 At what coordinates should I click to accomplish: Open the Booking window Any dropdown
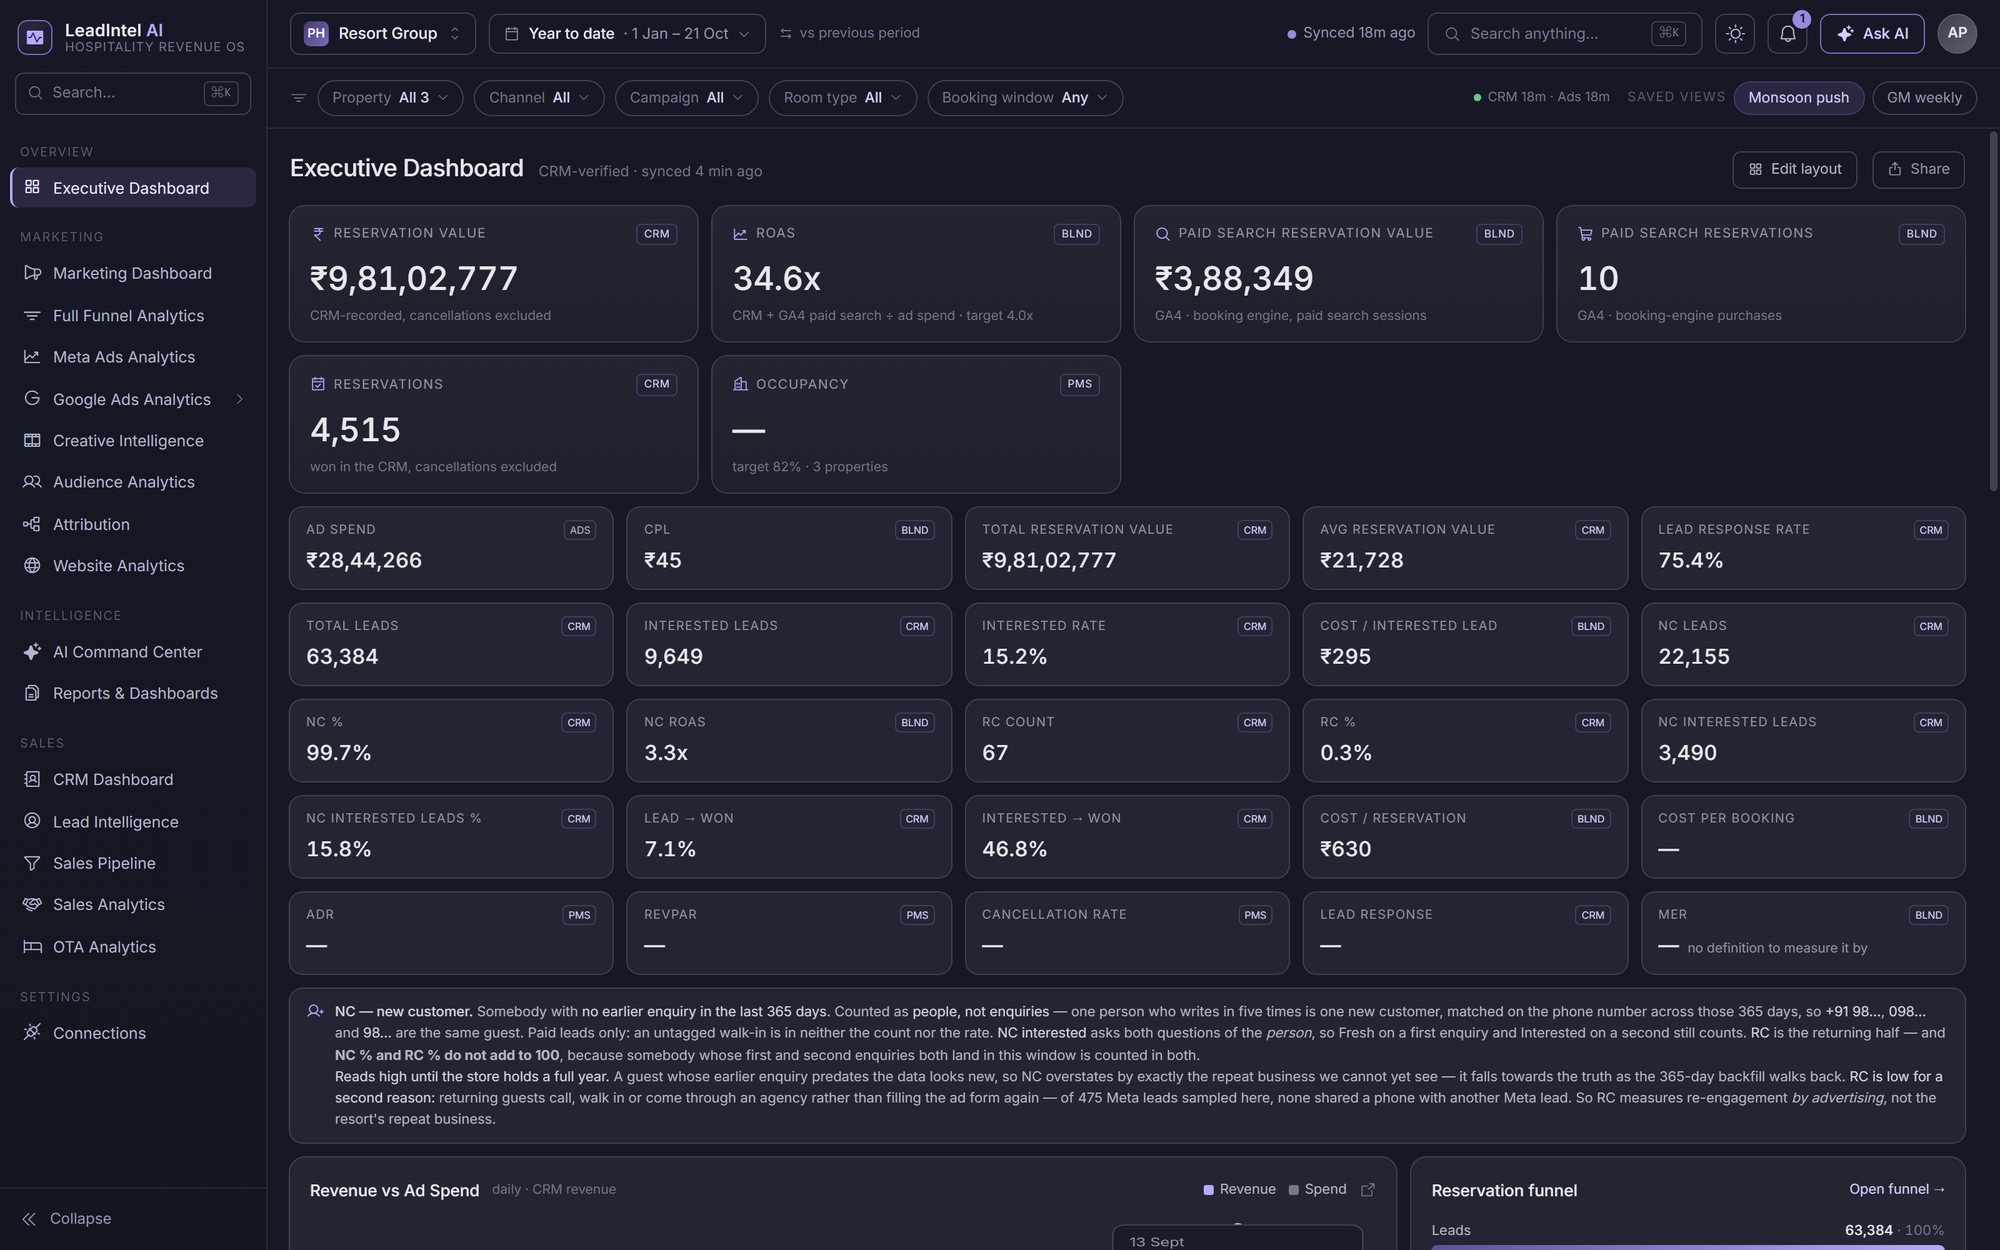pos(1025,98)
